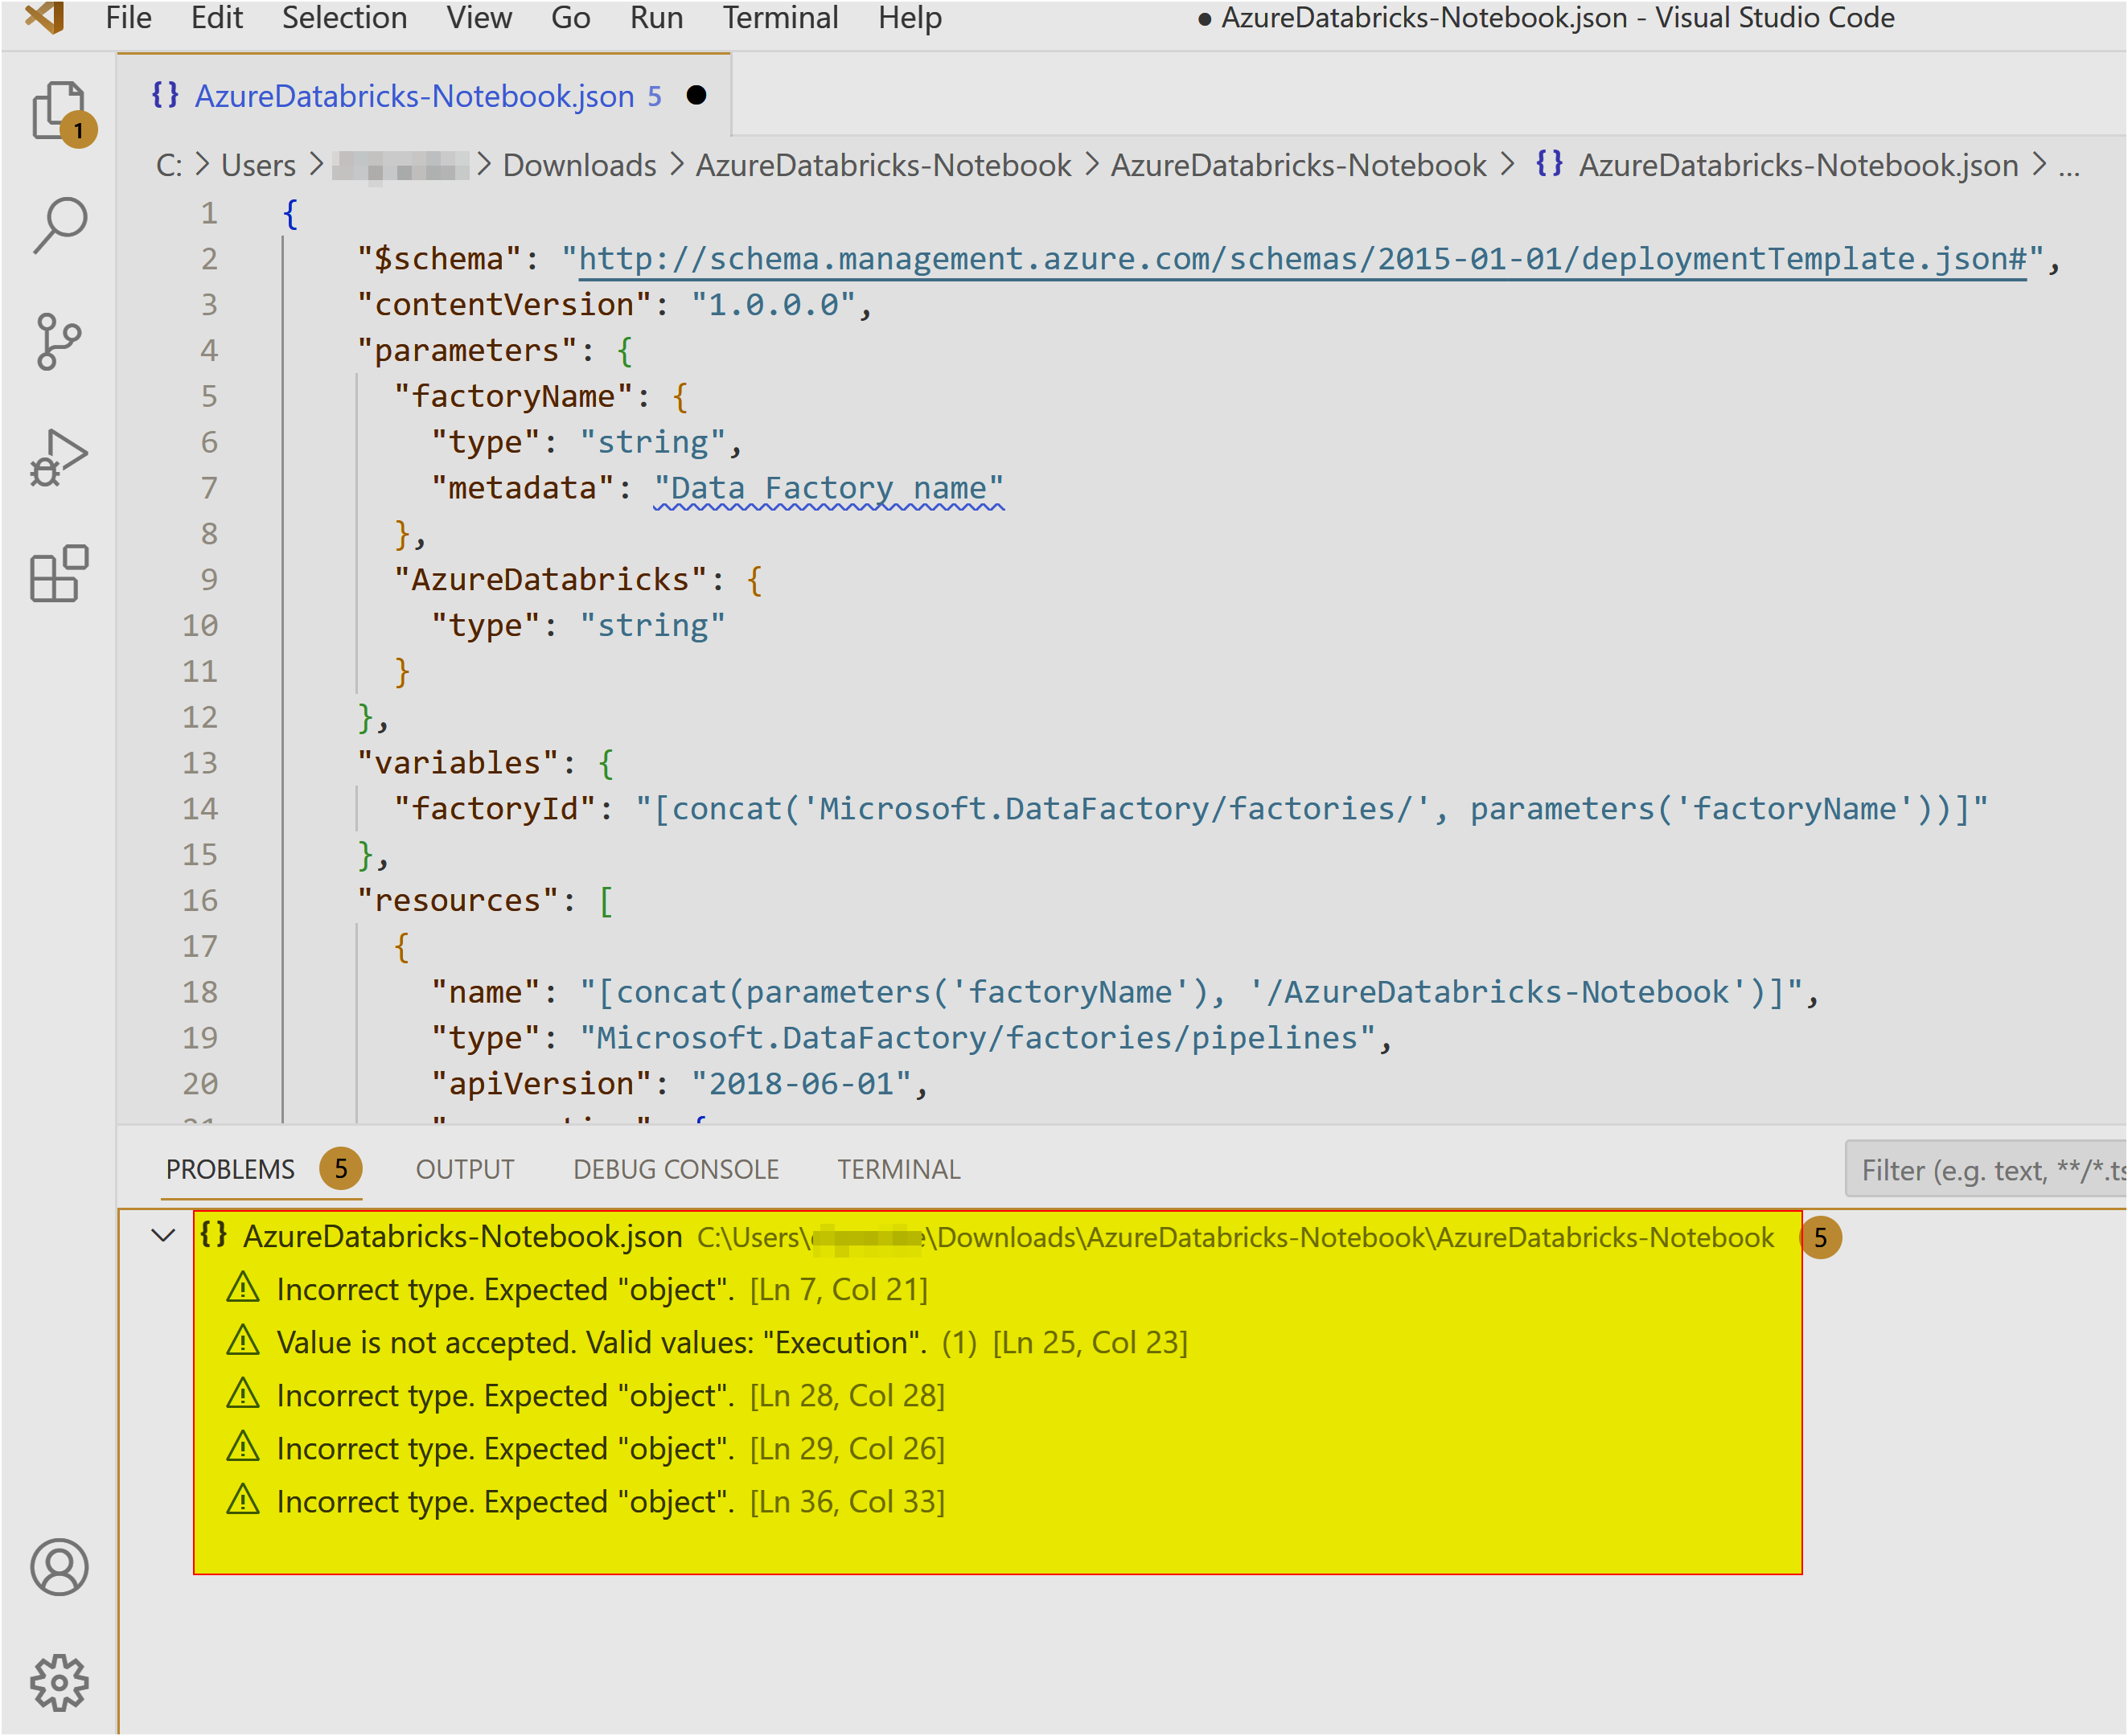Open the Explorer view in the activity bar

pyautogui.click(x=60, y=110)
